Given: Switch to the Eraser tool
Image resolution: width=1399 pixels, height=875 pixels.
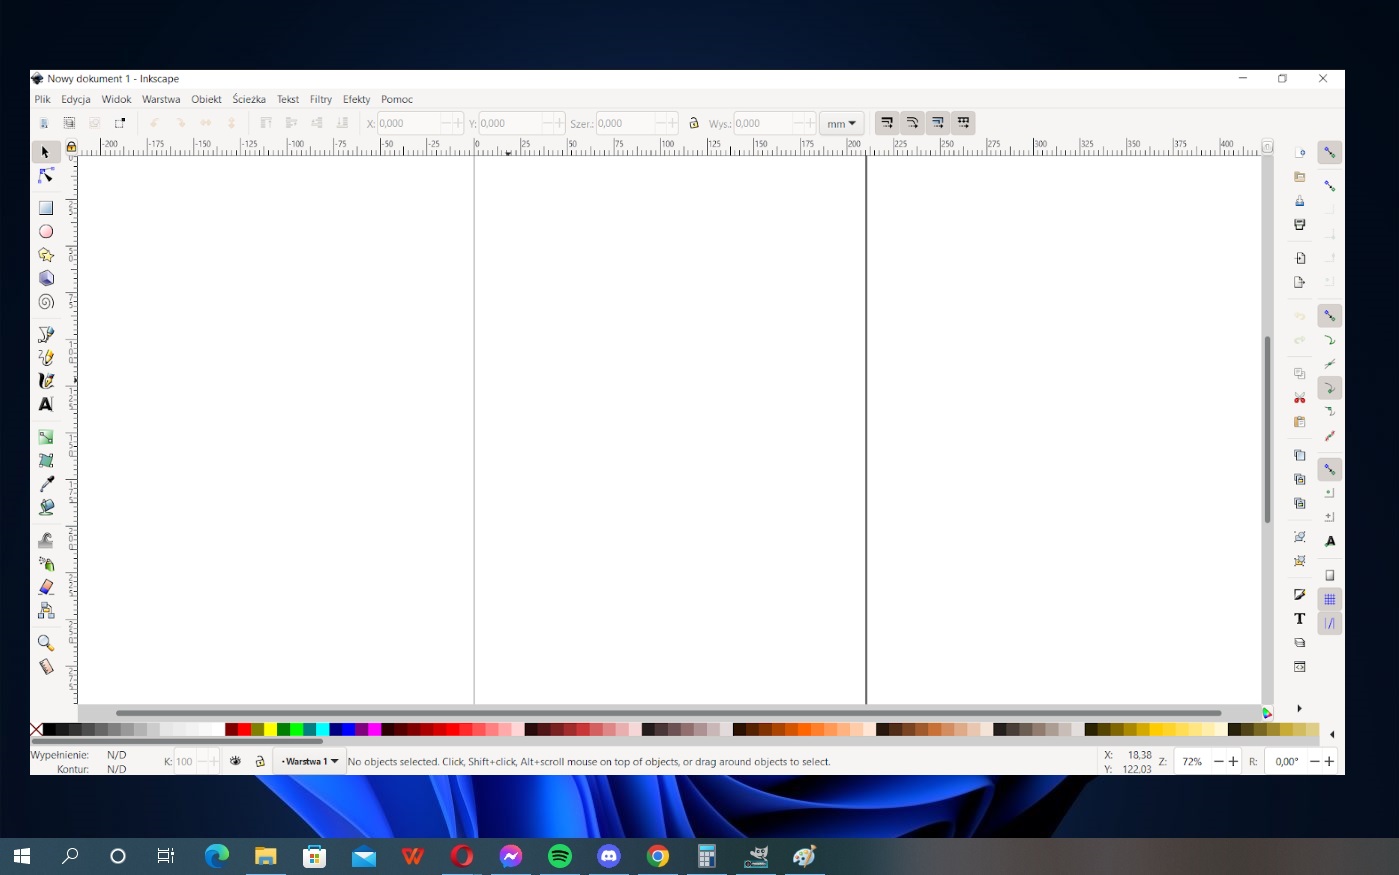Looking at the screenshot, I should coord(46,587).
